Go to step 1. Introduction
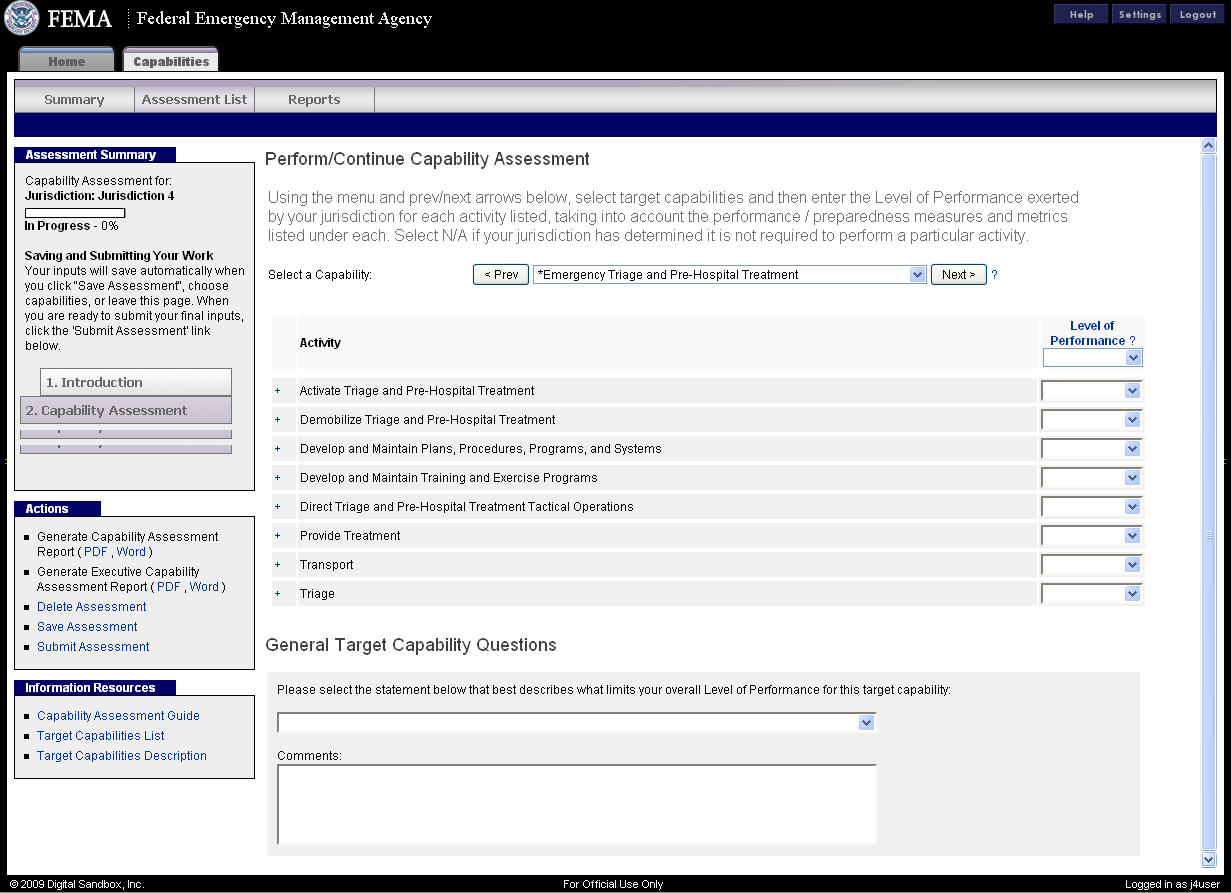 pyautogui.click(x=136, y=382)
